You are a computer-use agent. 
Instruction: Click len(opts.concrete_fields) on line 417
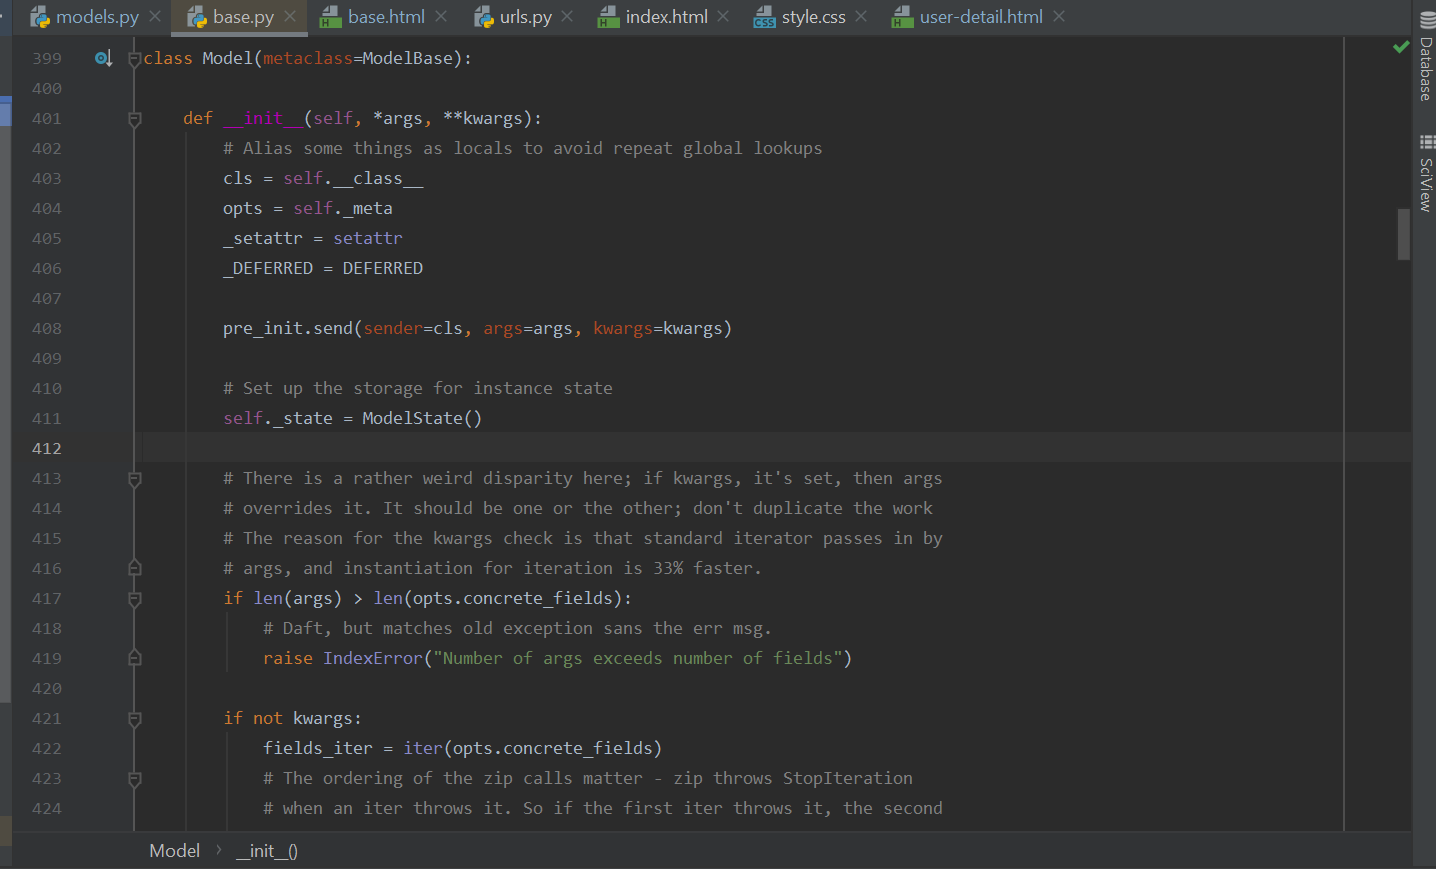pos(498,598)
